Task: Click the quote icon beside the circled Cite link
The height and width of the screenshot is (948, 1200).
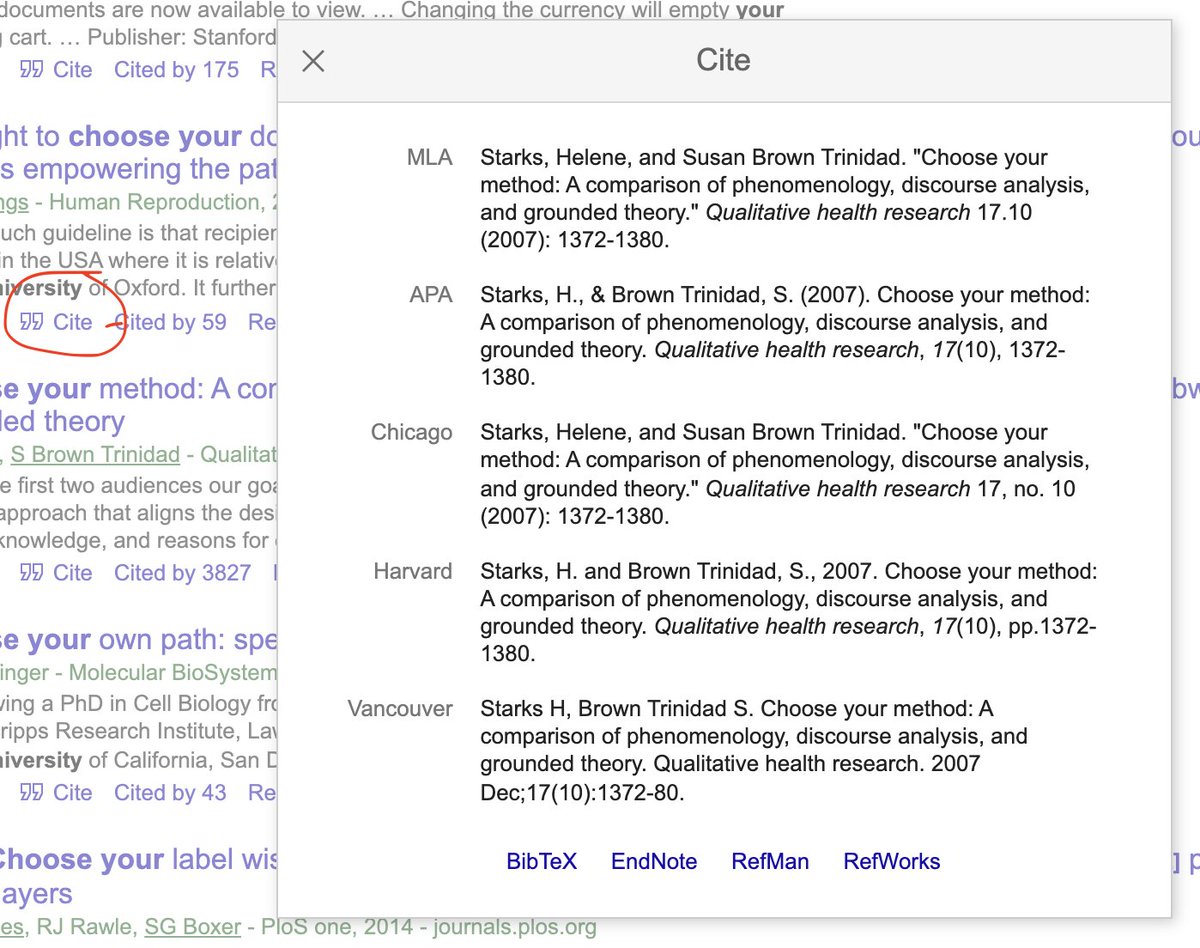Action: click(31, 322)
